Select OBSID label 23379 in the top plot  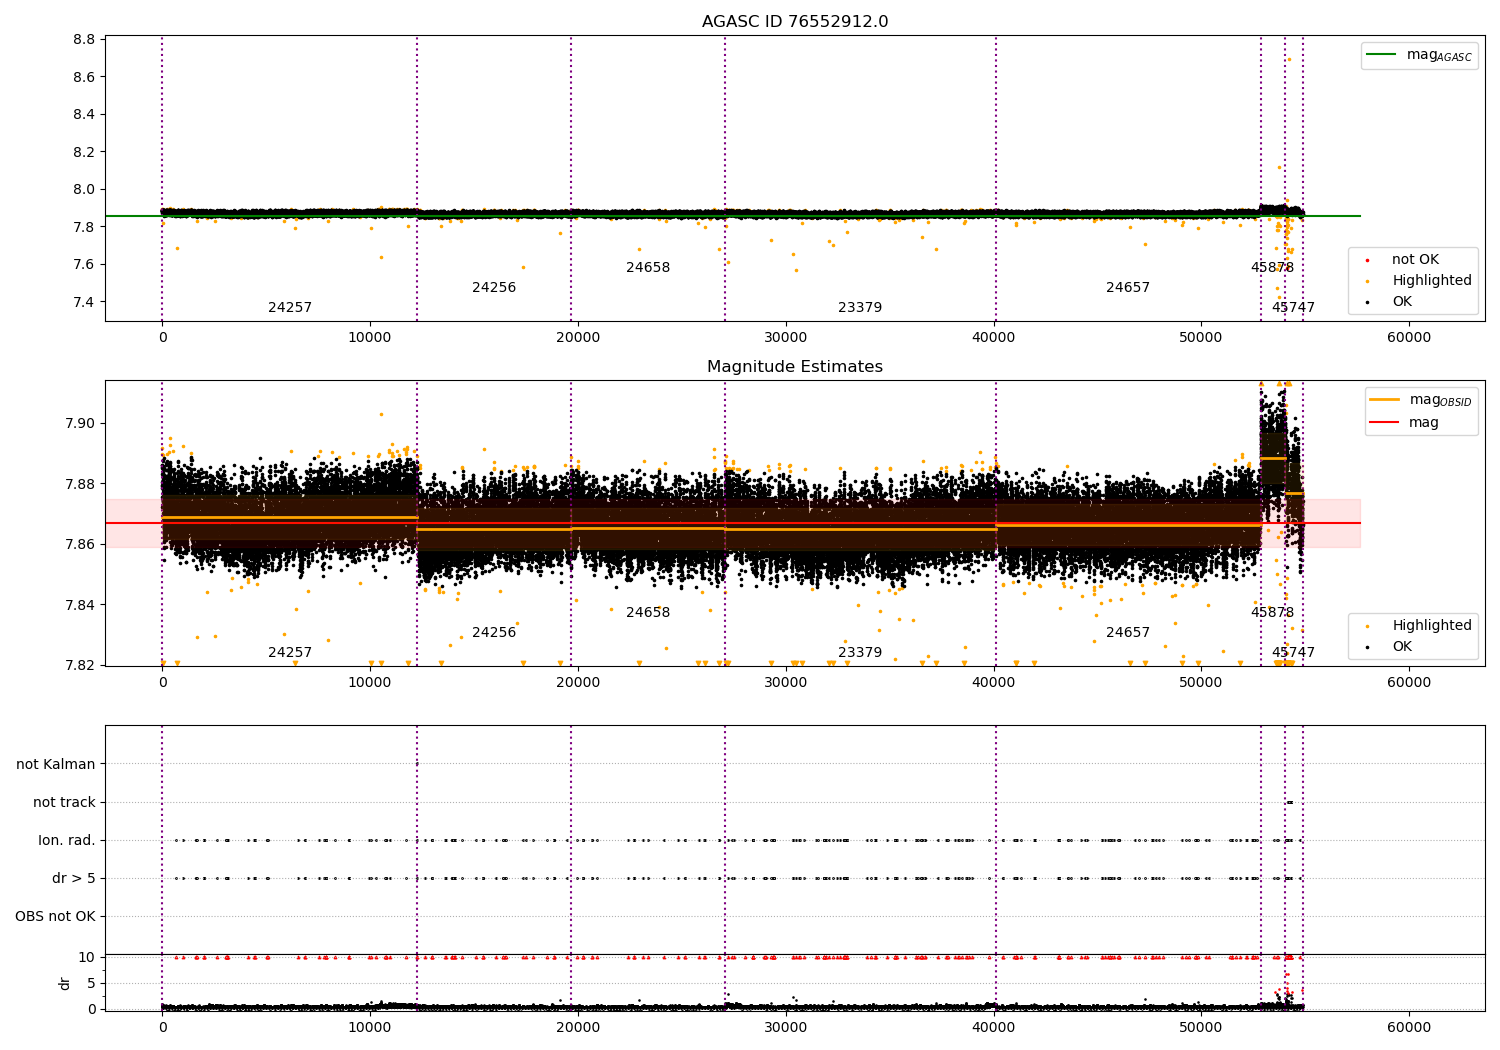(860, 308)
